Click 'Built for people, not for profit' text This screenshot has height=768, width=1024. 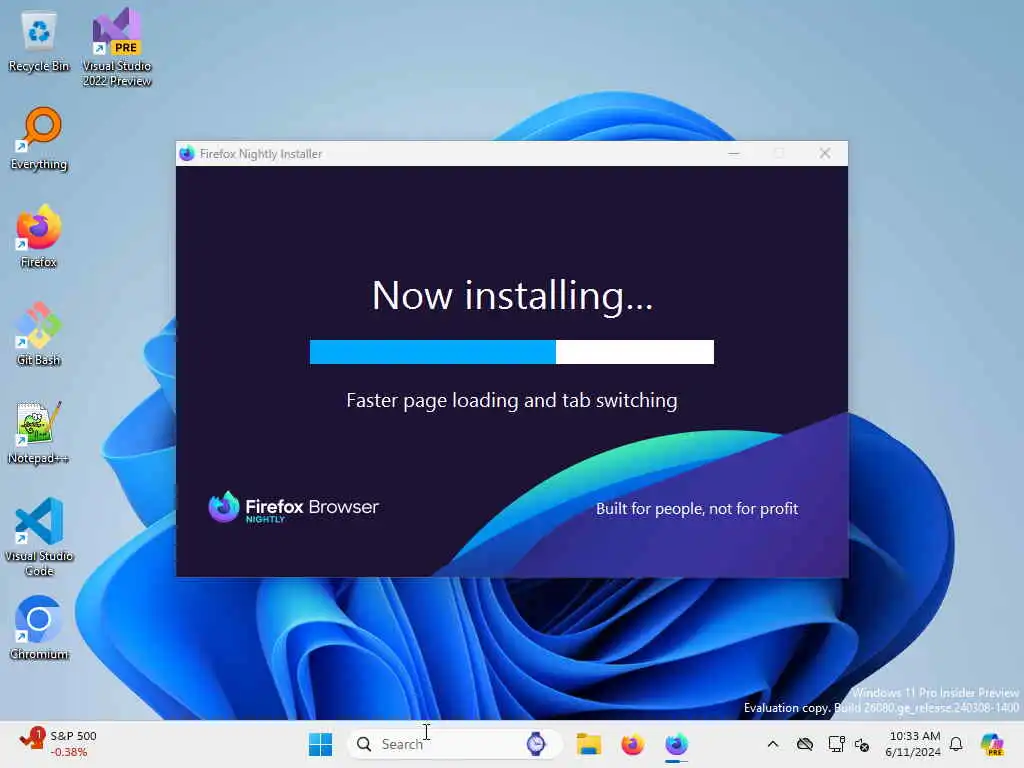(697, 509)
